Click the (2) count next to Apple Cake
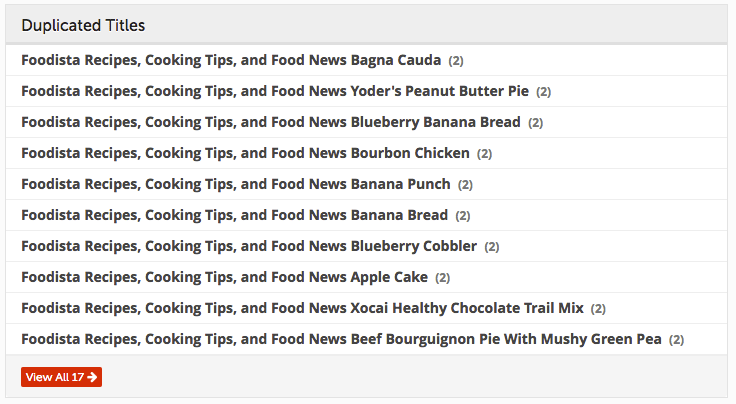Screen dimensions: 736x404 (x=443, y=278)
